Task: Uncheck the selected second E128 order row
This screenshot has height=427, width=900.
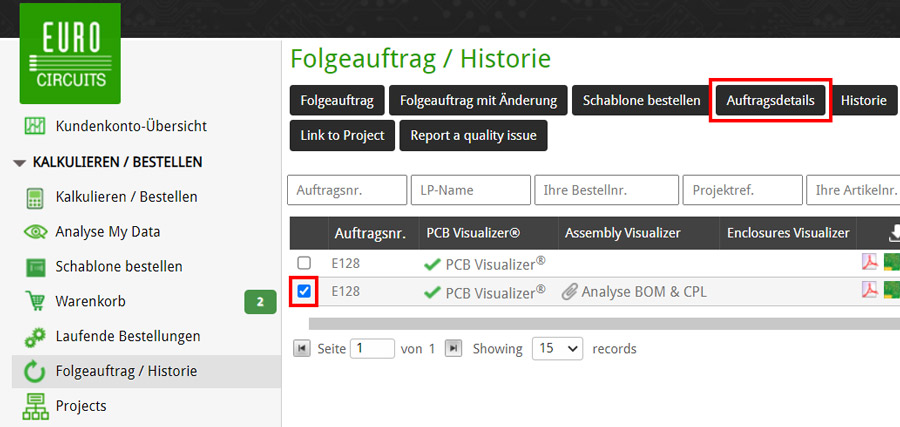Action: (x=304, y=292)
